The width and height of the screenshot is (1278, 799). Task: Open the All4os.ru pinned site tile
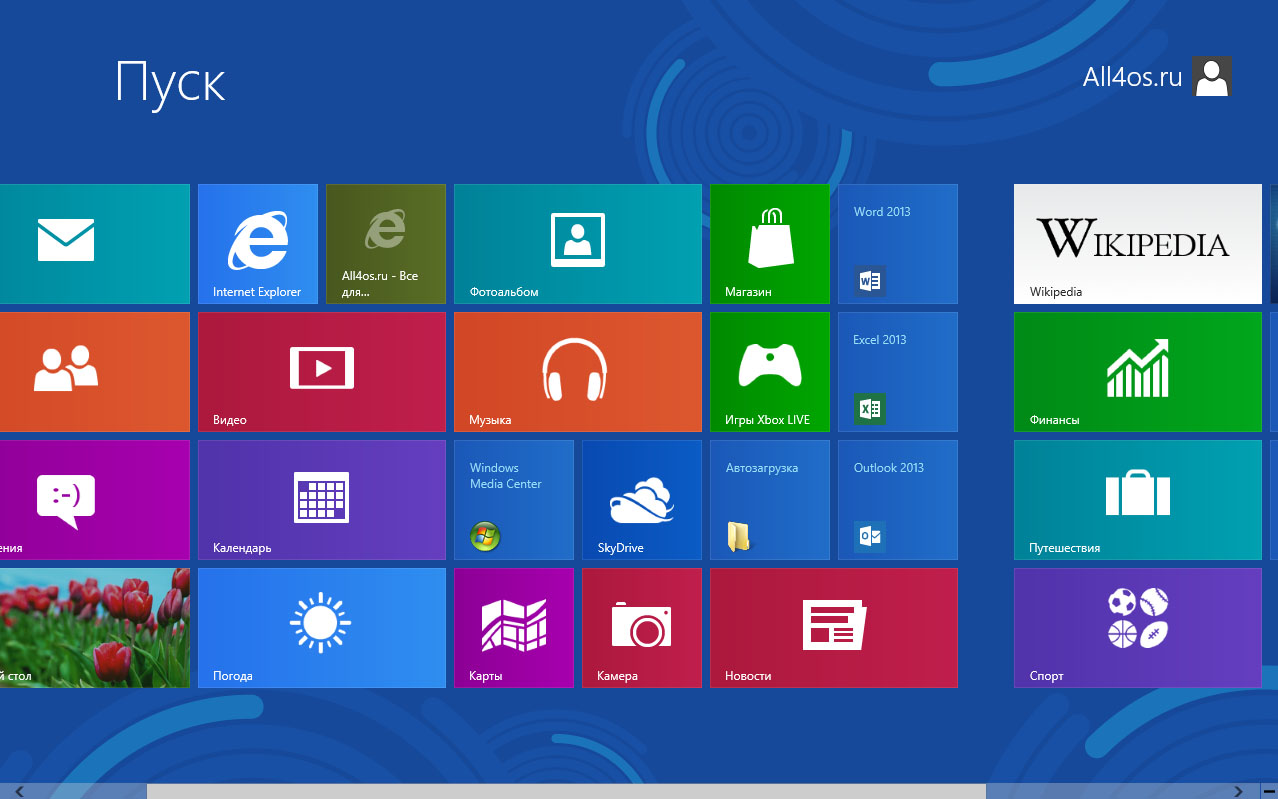pos(386,244)
